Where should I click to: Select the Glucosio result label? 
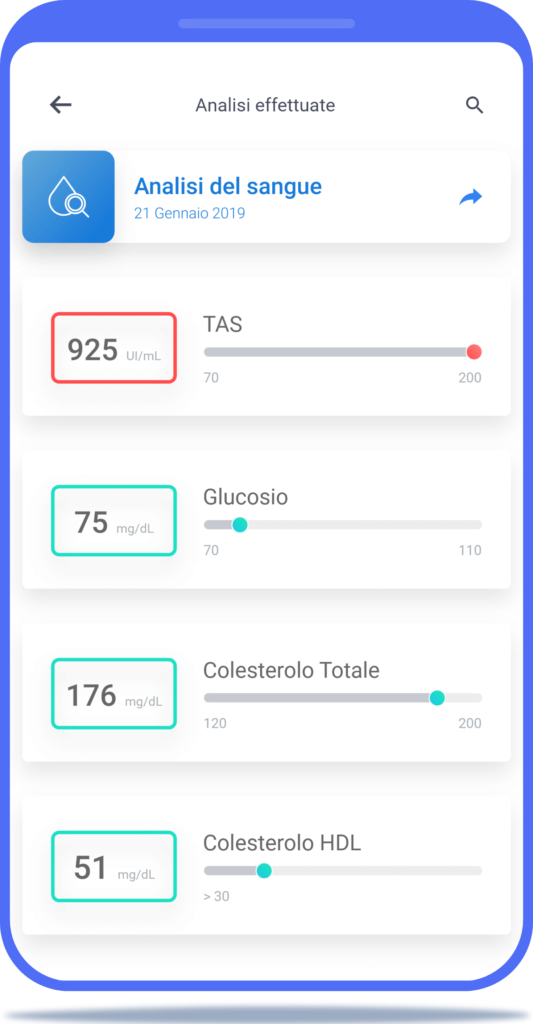pyautogui.click(x=246, y=497)
